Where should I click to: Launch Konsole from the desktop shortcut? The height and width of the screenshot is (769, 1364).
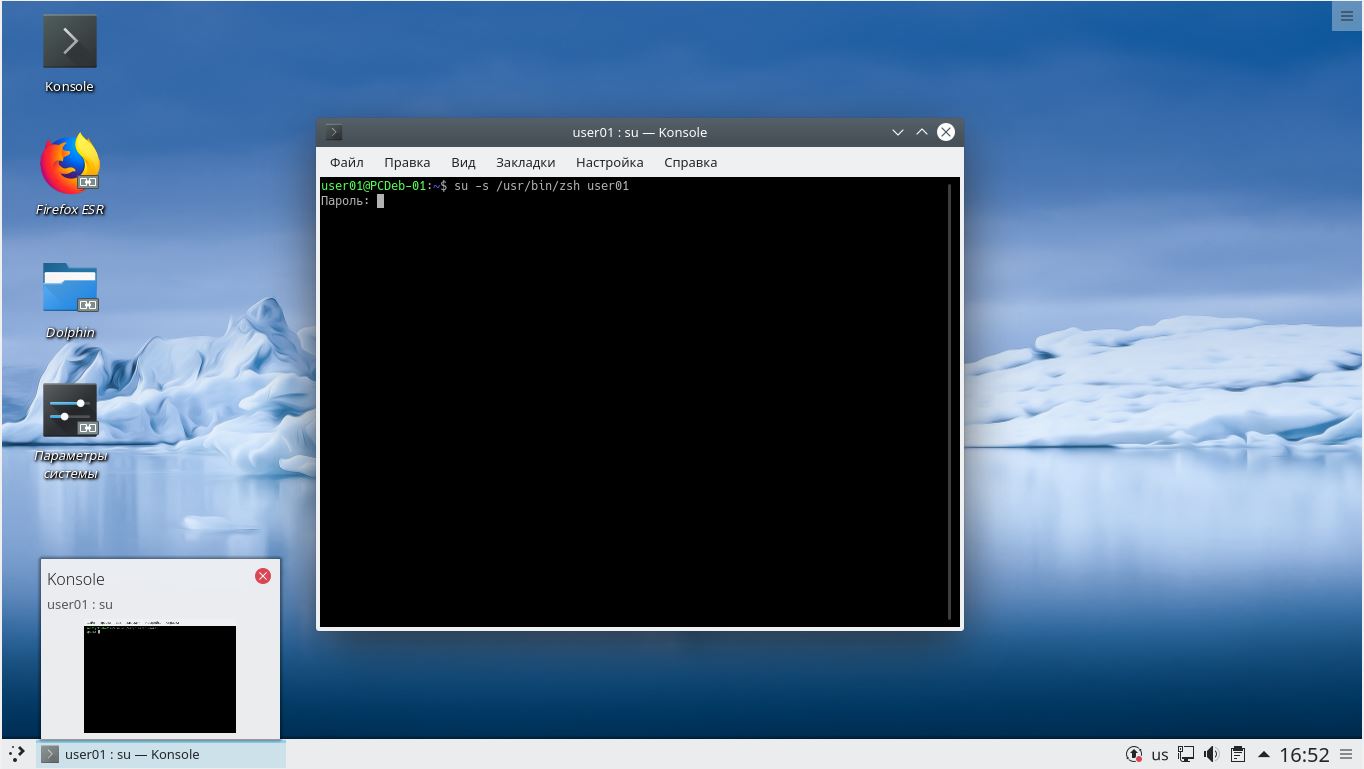pyautogui.click(x=69, y=42)
